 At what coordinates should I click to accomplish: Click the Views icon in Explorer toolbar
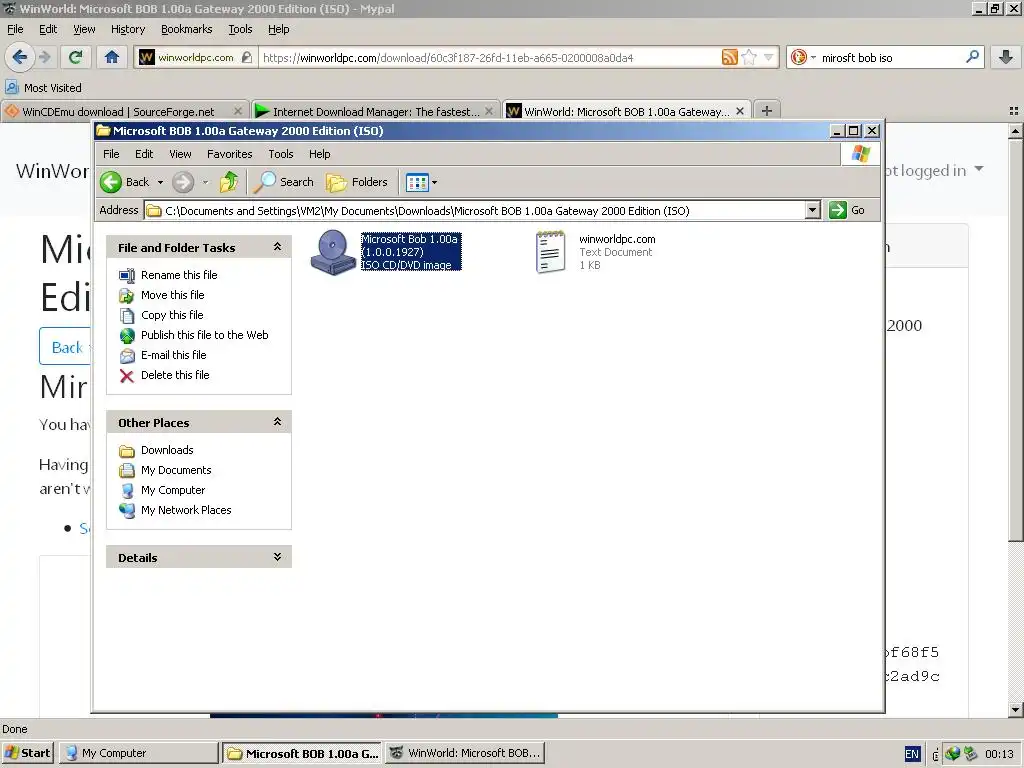coord(417,182)
